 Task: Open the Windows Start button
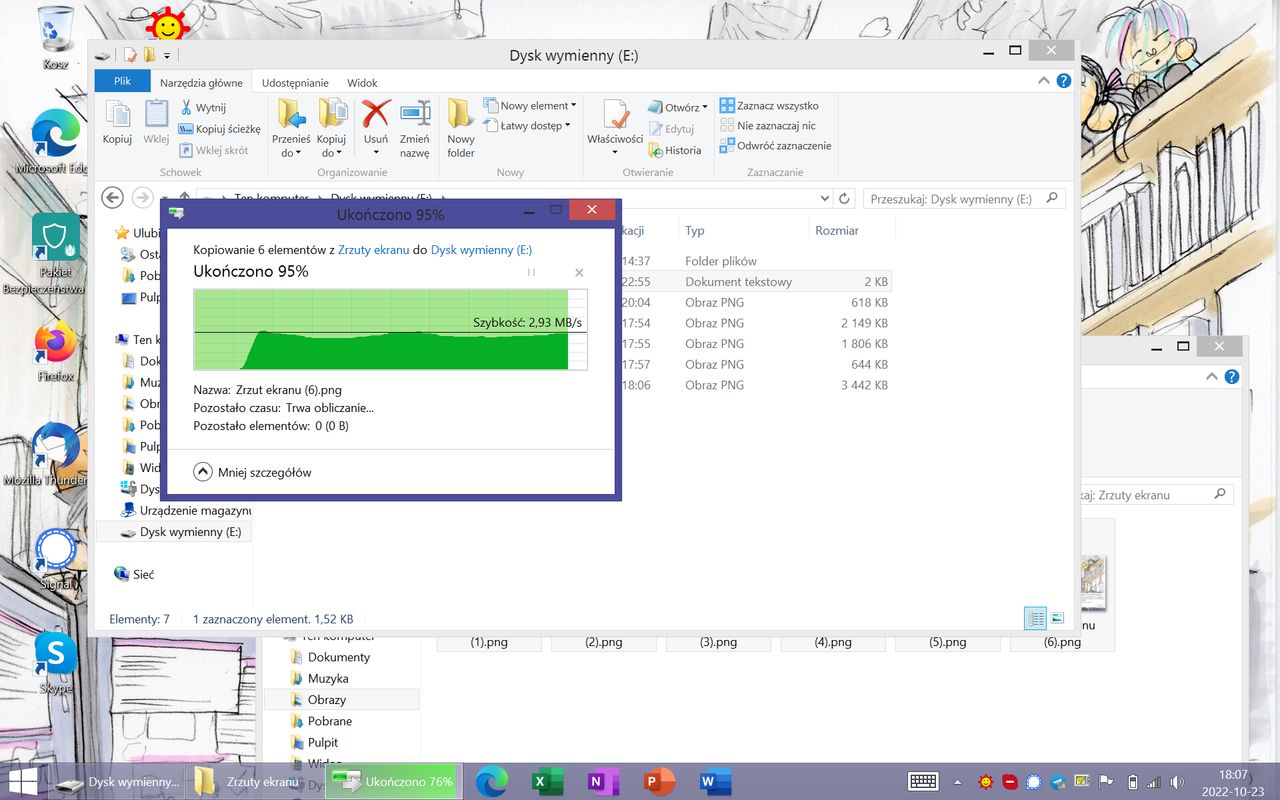(x=22, y=781)
